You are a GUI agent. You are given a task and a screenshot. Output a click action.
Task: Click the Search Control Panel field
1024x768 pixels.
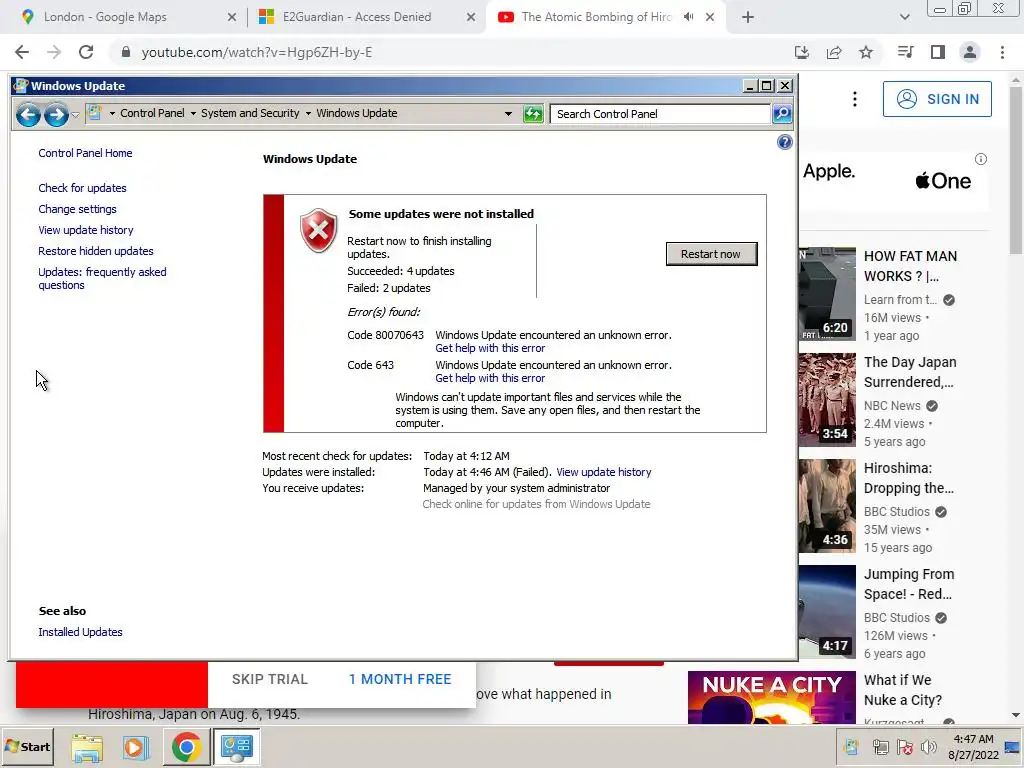point(660,114)
